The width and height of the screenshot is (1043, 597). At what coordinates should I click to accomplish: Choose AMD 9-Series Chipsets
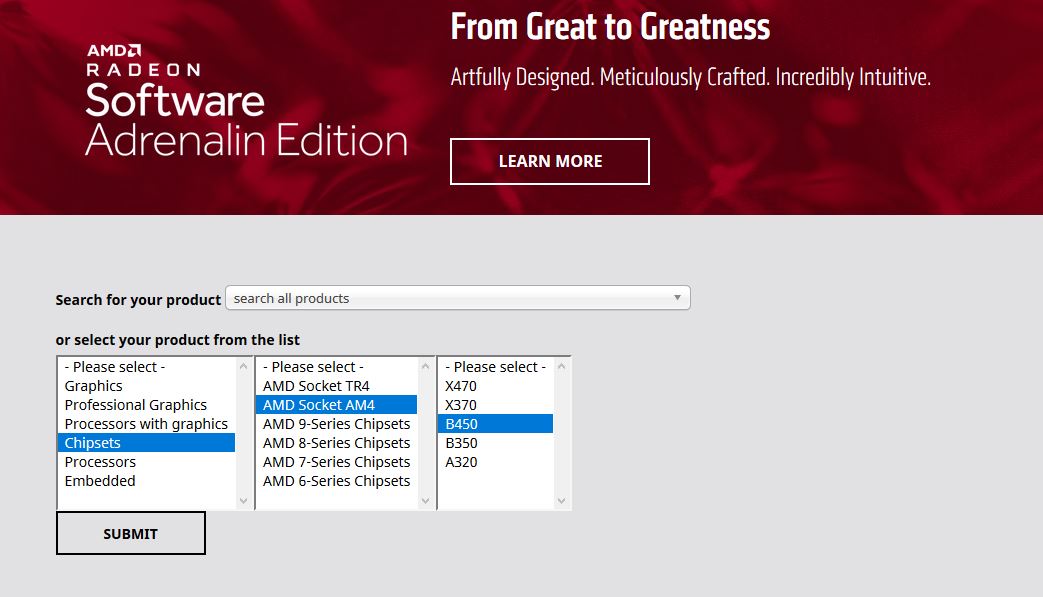(337, 424)
